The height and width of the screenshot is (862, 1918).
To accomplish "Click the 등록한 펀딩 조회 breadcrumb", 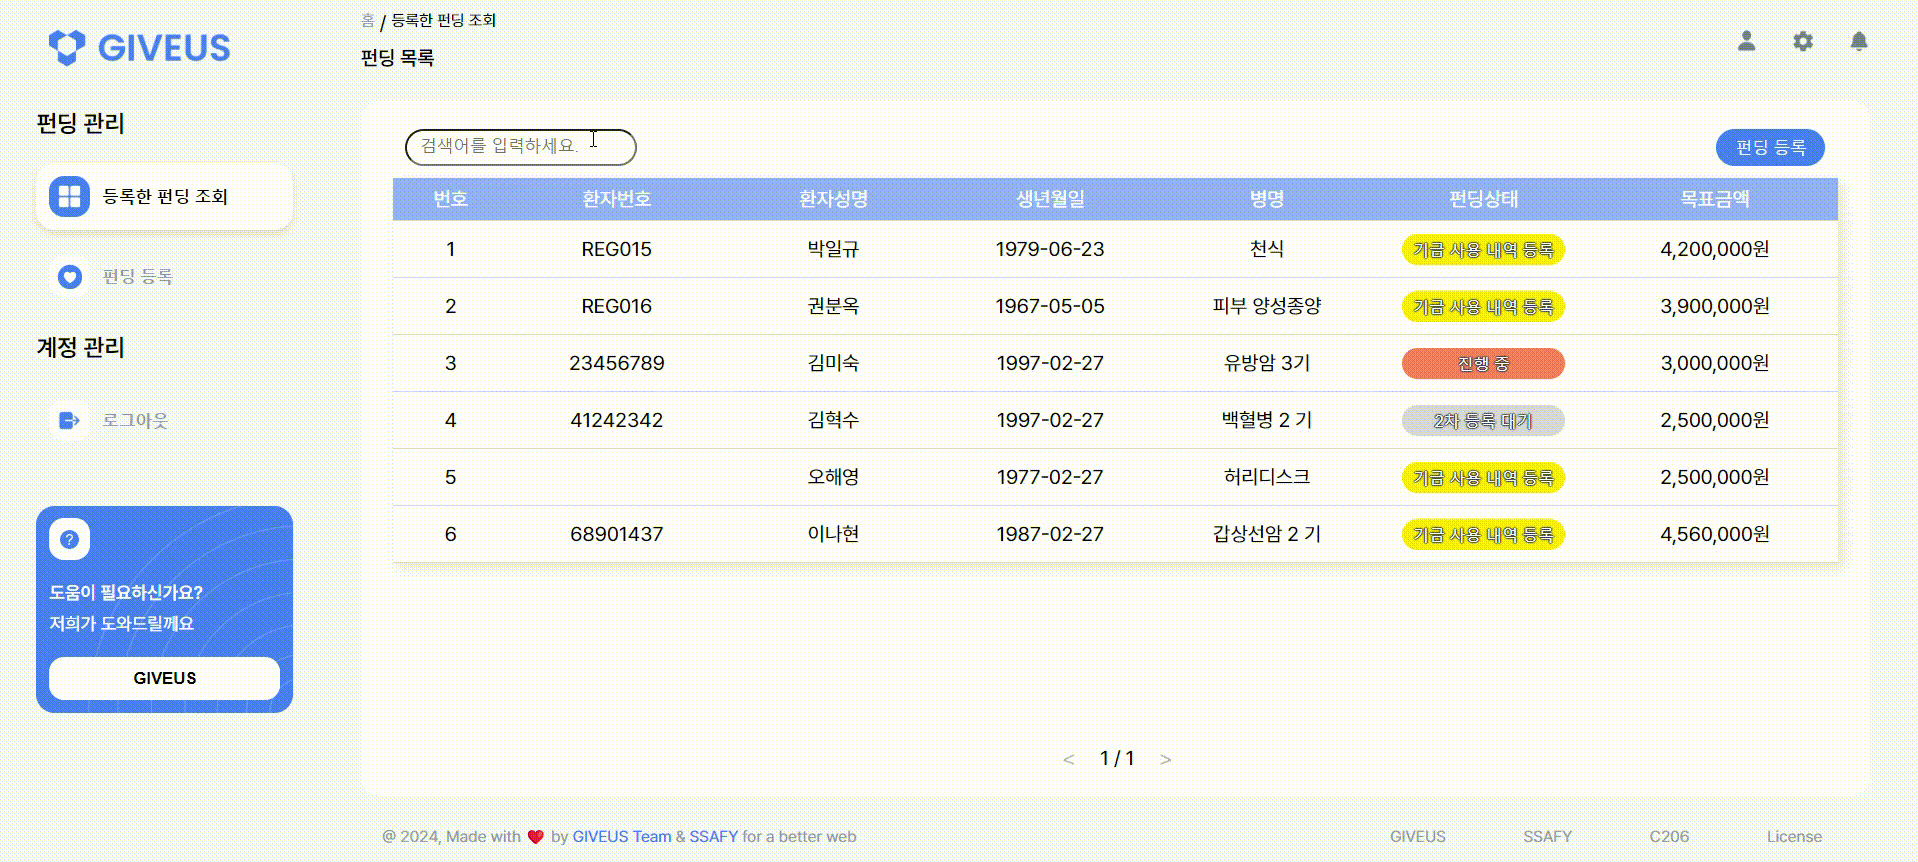I will (x=443, y=20).
